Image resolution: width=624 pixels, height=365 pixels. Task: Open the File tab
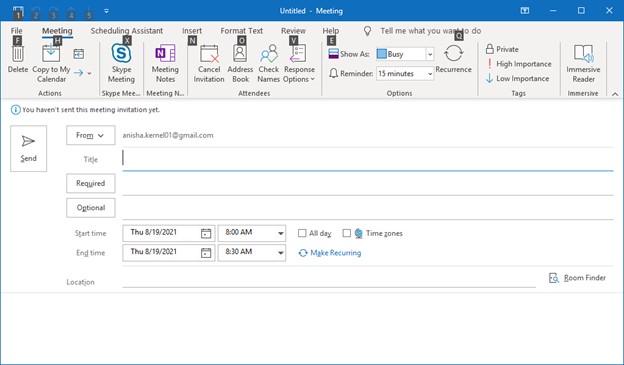tap(16, 31)
